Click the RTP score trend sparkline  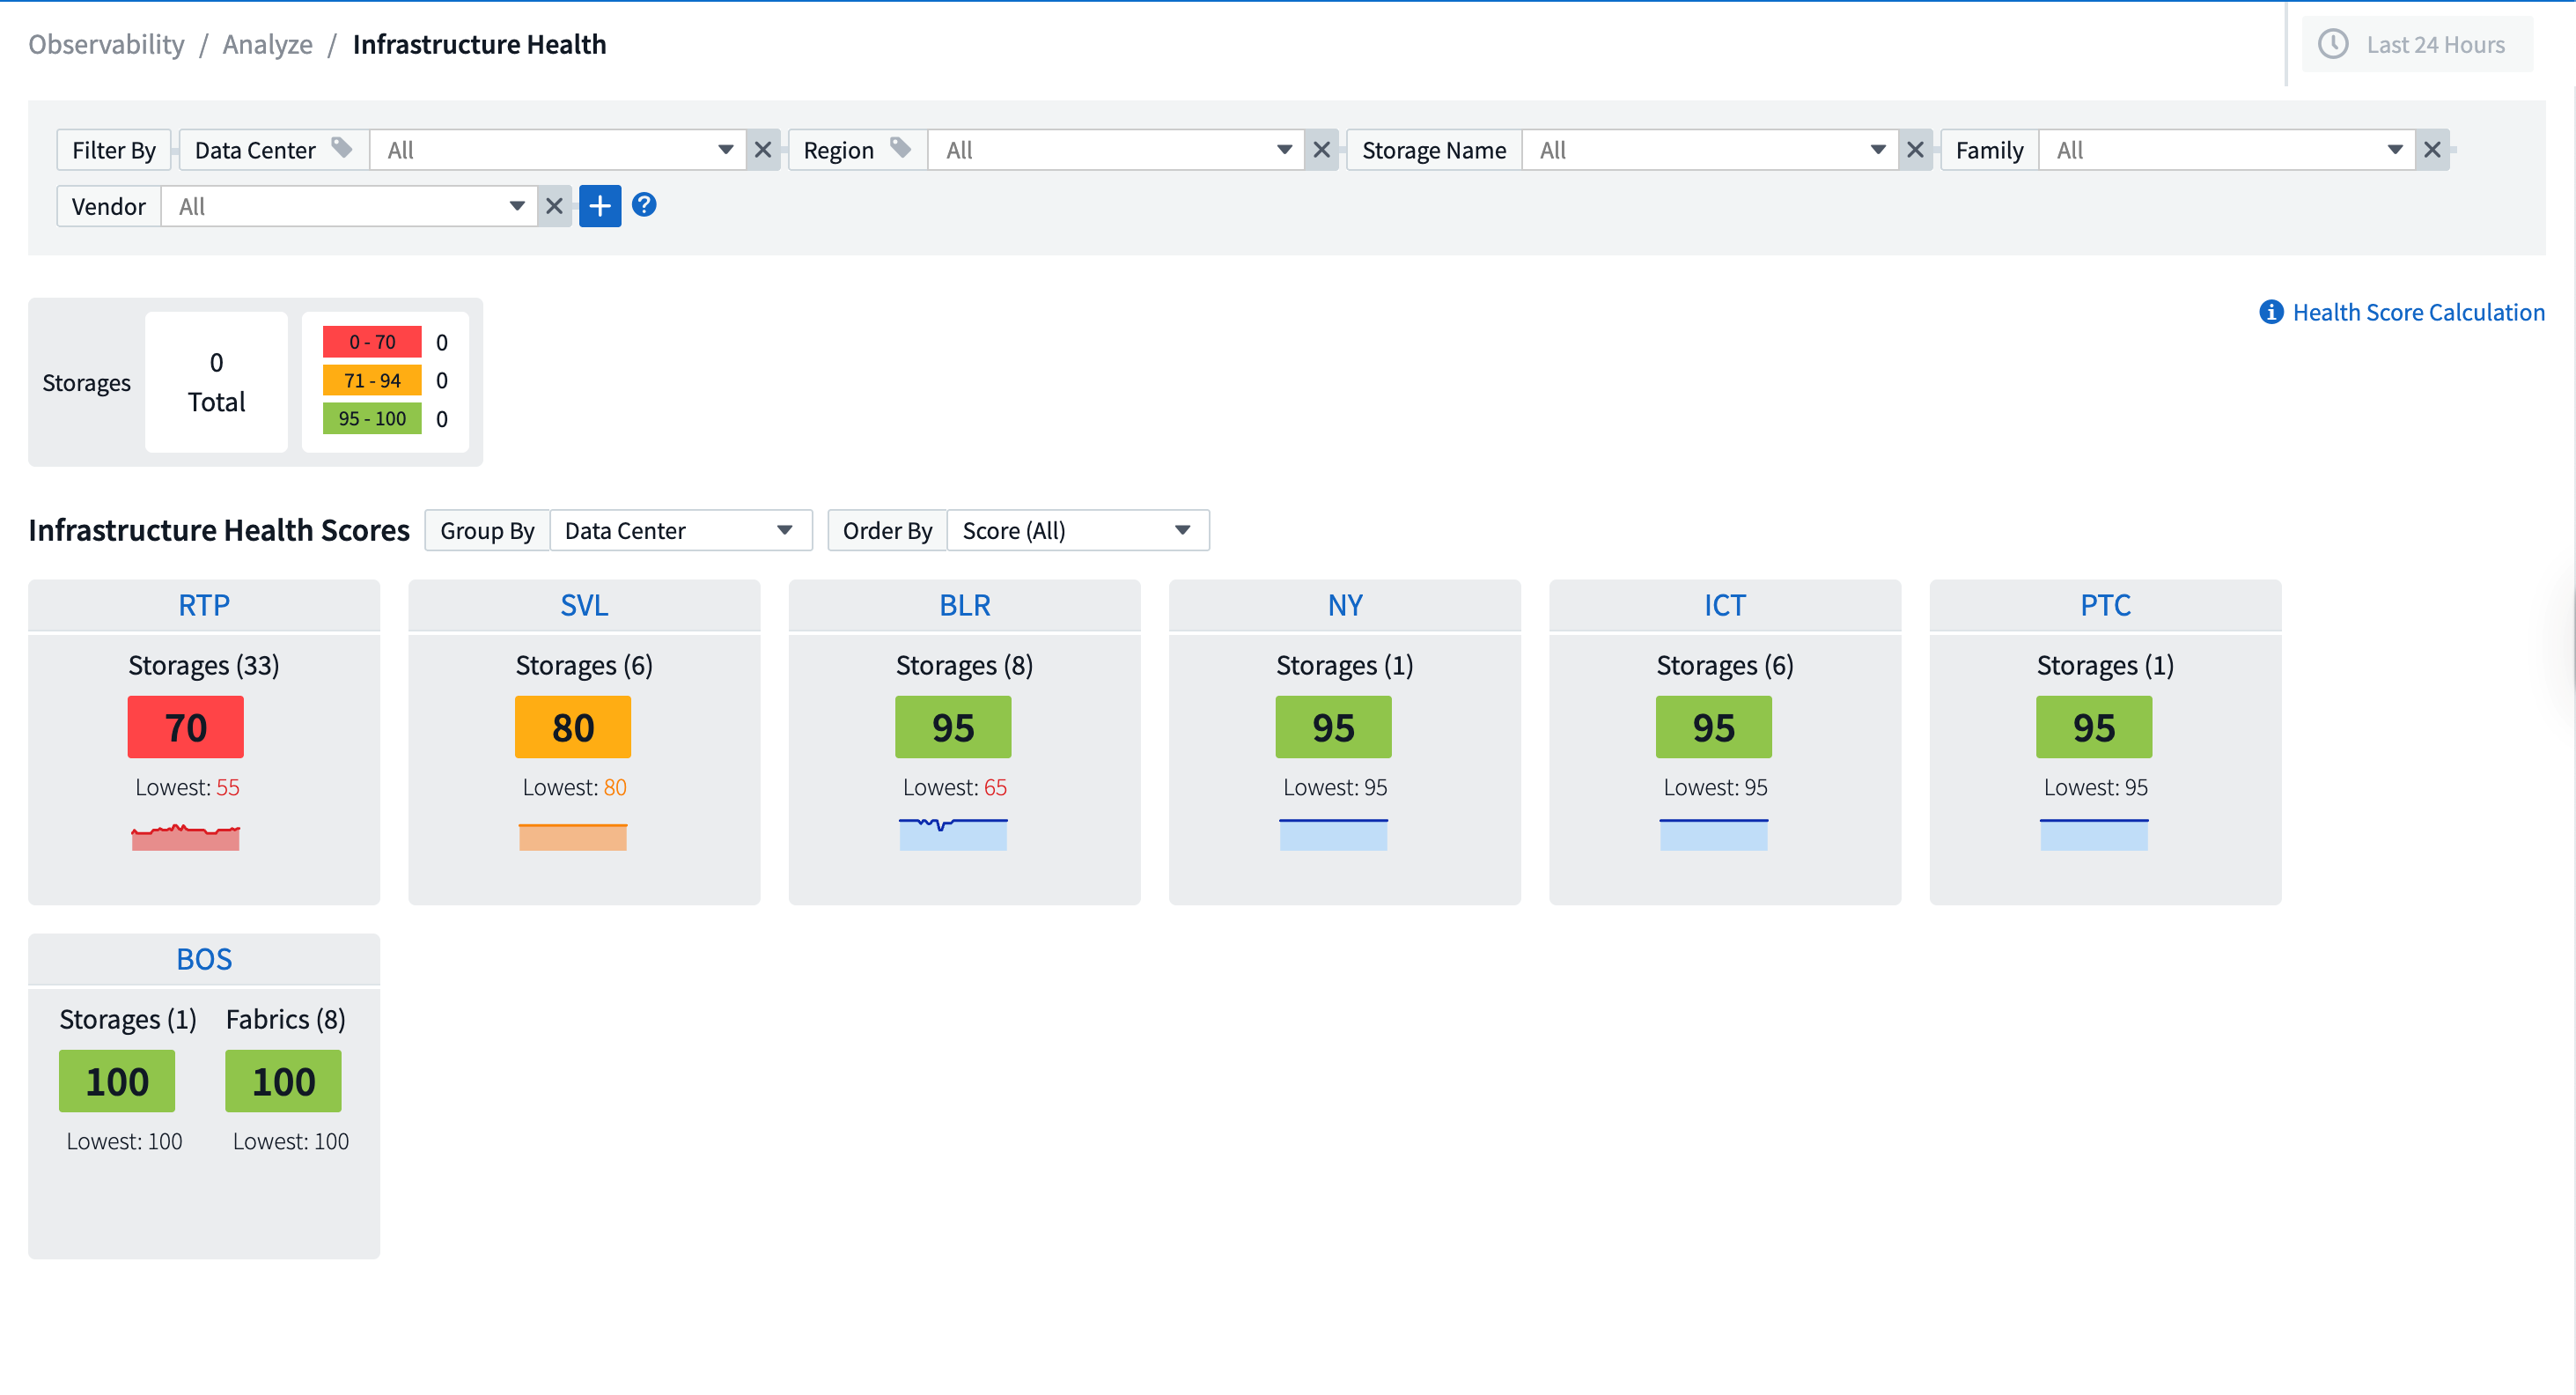185,837
